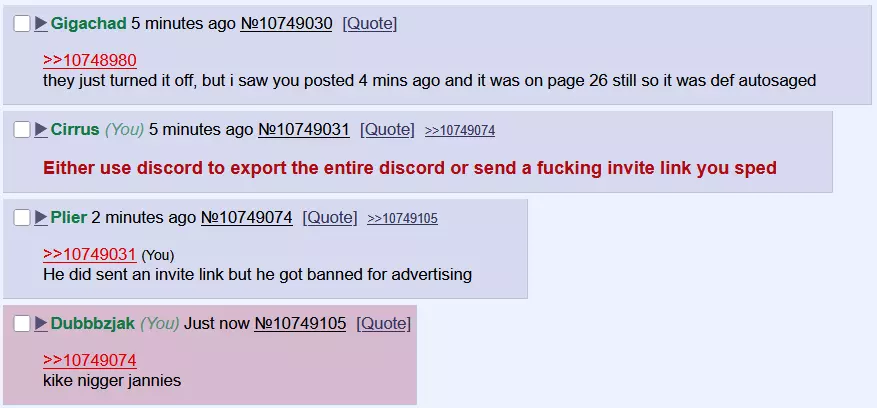Viewport: 877px width, 408px height.
Task: Open post number №10749030
Action: [x=286, y=24]
